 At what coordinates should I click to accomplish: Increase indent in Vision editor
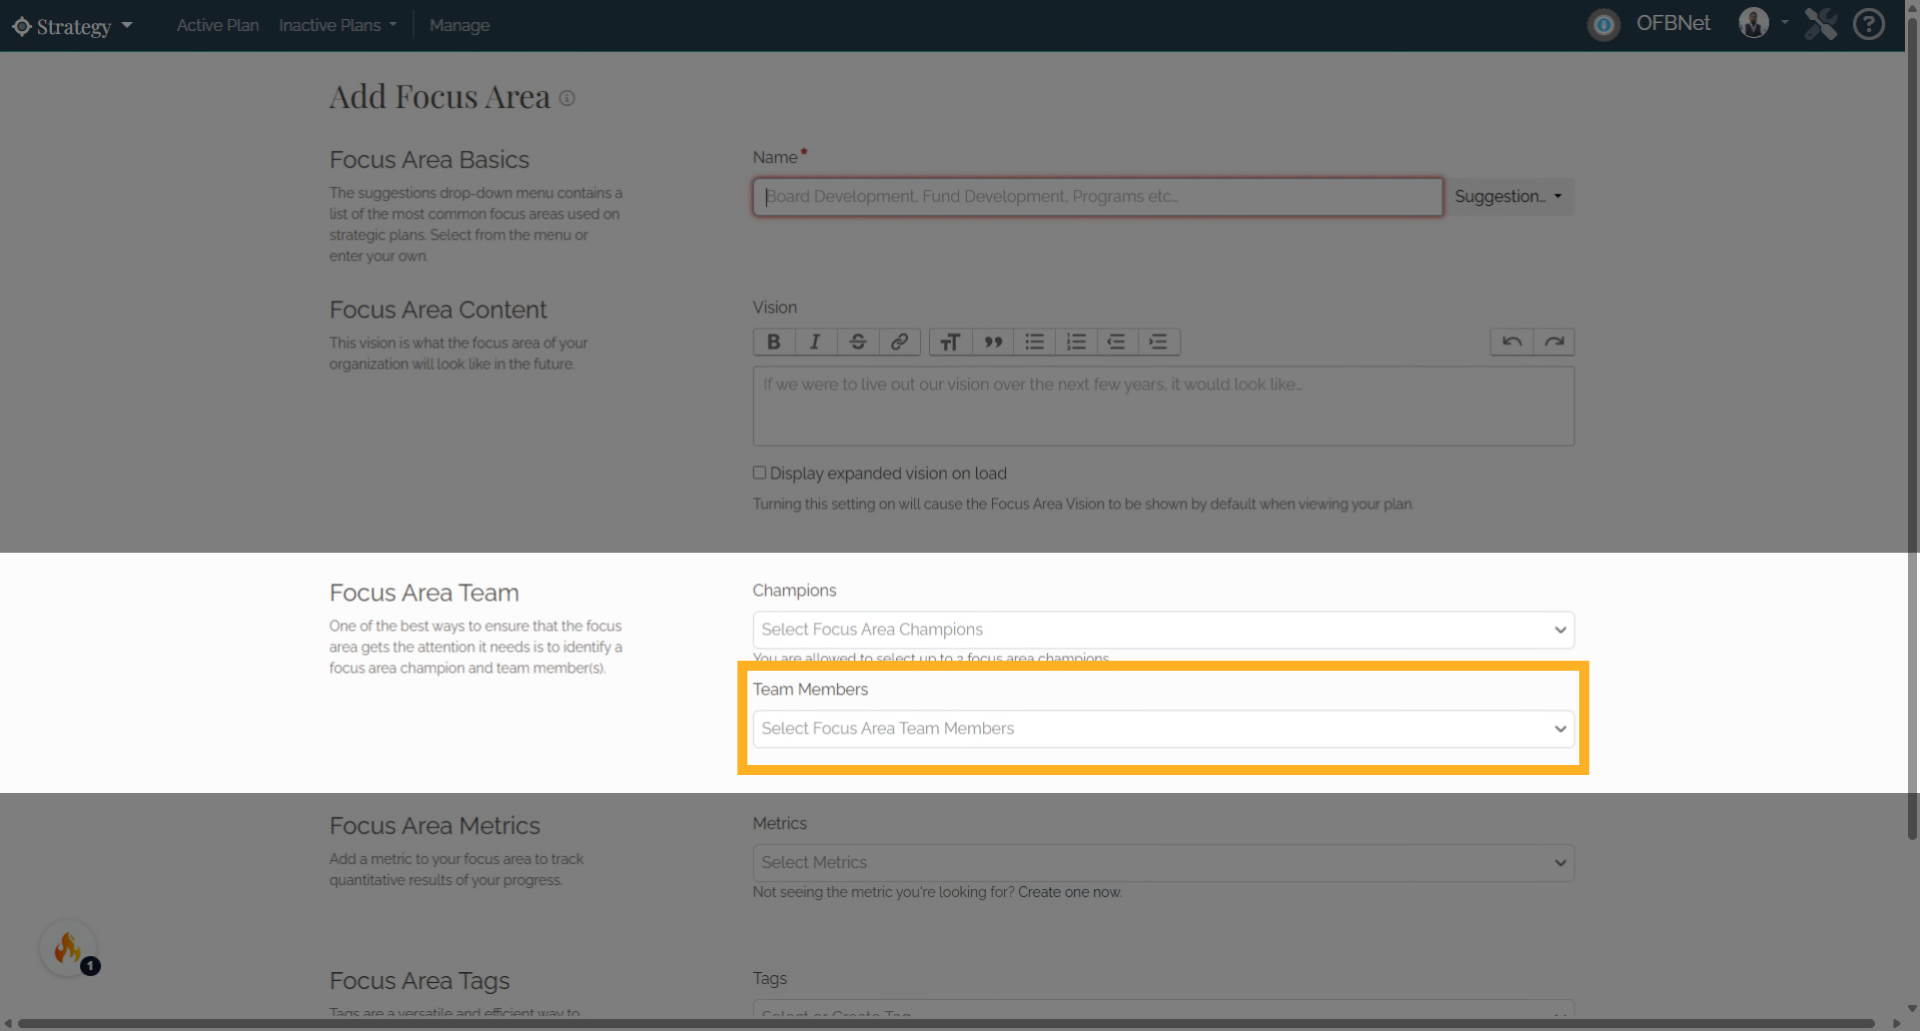coord(1159,342)
